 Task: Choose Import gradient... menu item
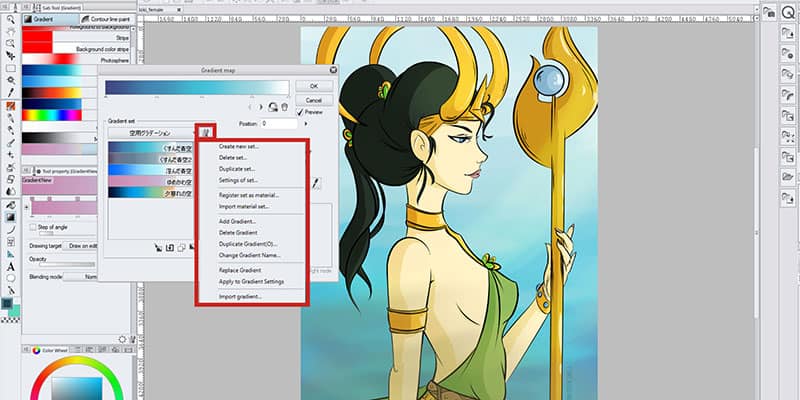pyautogui.click(x=240, y=296)
